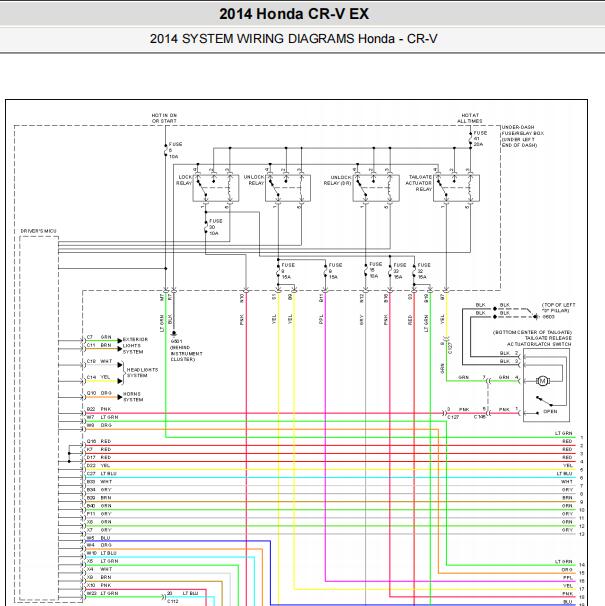Viewport: 605px width, 606px height.
Task: Click the 'W7 LT GRN' pin label
Action: [102, 417]
